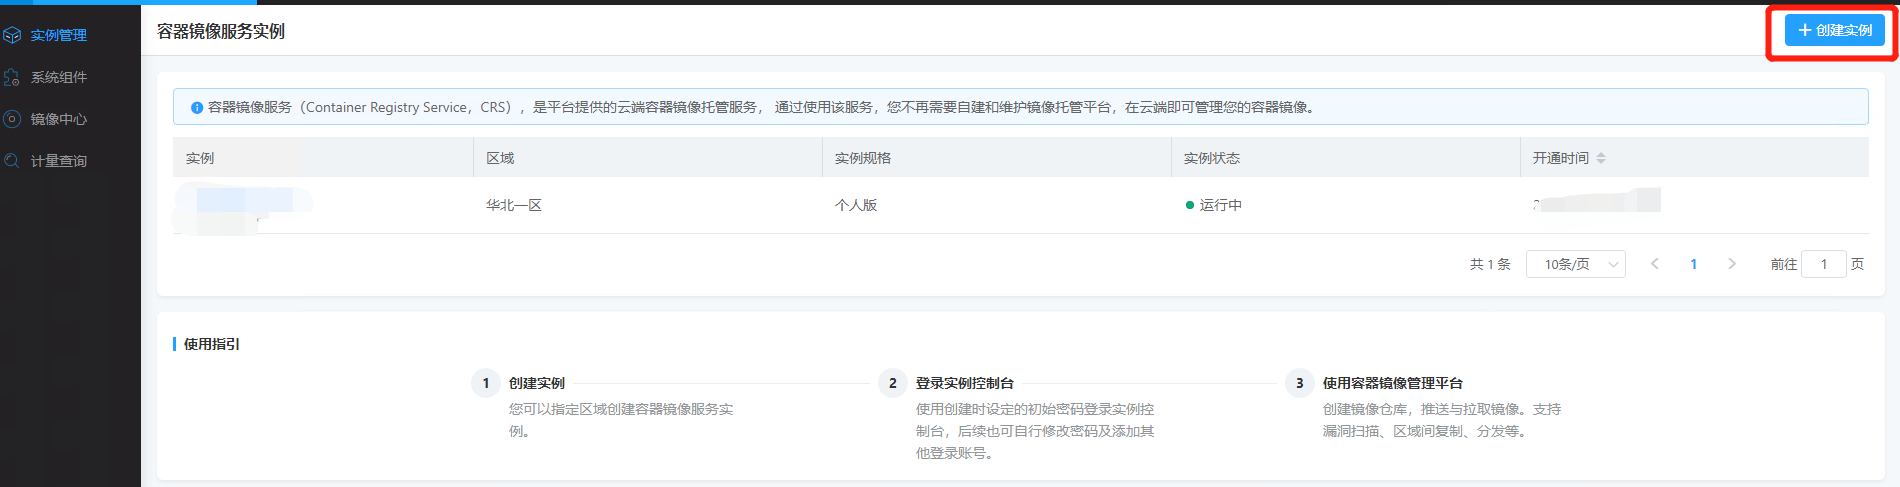This screenshot has width=1900, height=487.
Task: Open the 10条/页 page size dropdown
Action: pyautogui.click(x=1576, y=264)
